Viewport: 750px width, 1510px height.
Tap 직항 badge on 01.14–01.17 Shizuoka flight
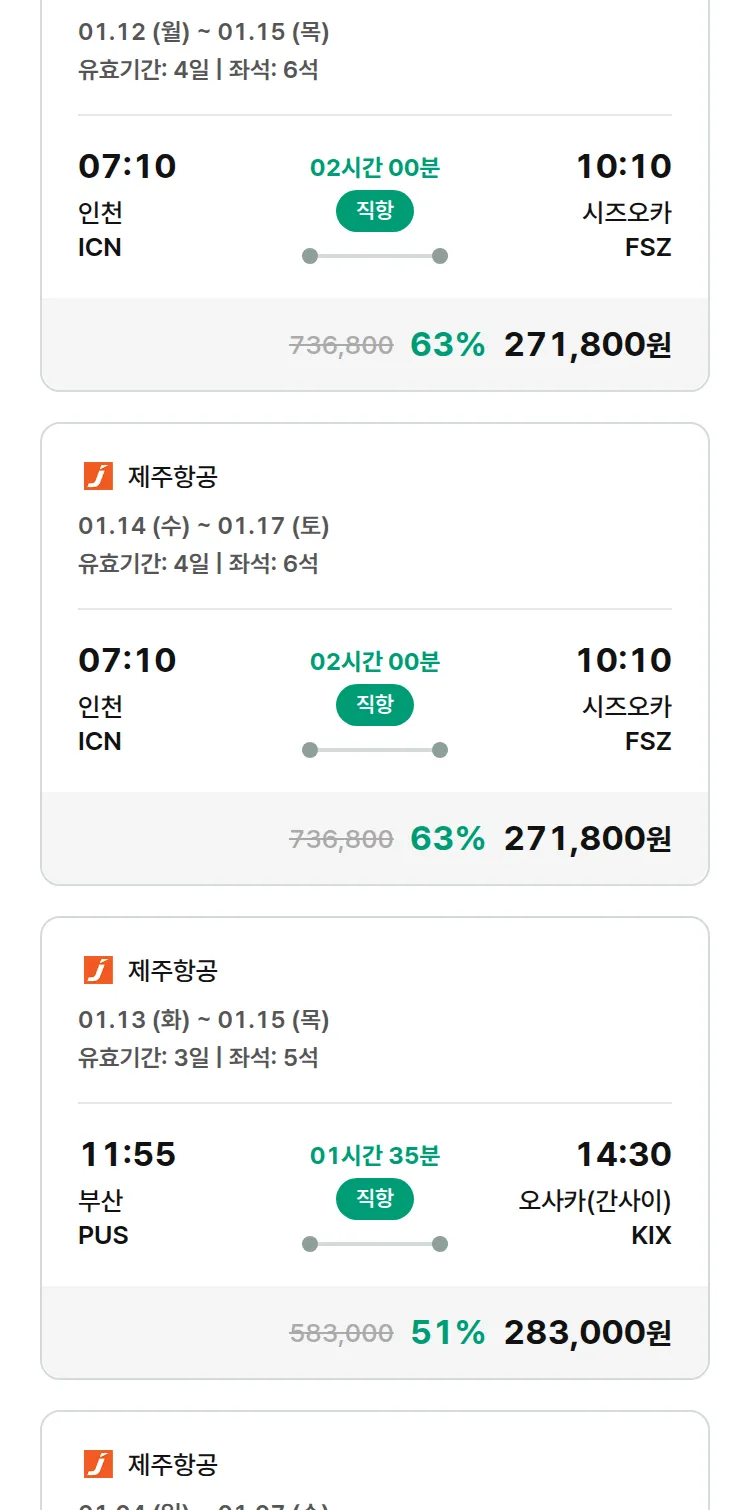tap(374, 705)
